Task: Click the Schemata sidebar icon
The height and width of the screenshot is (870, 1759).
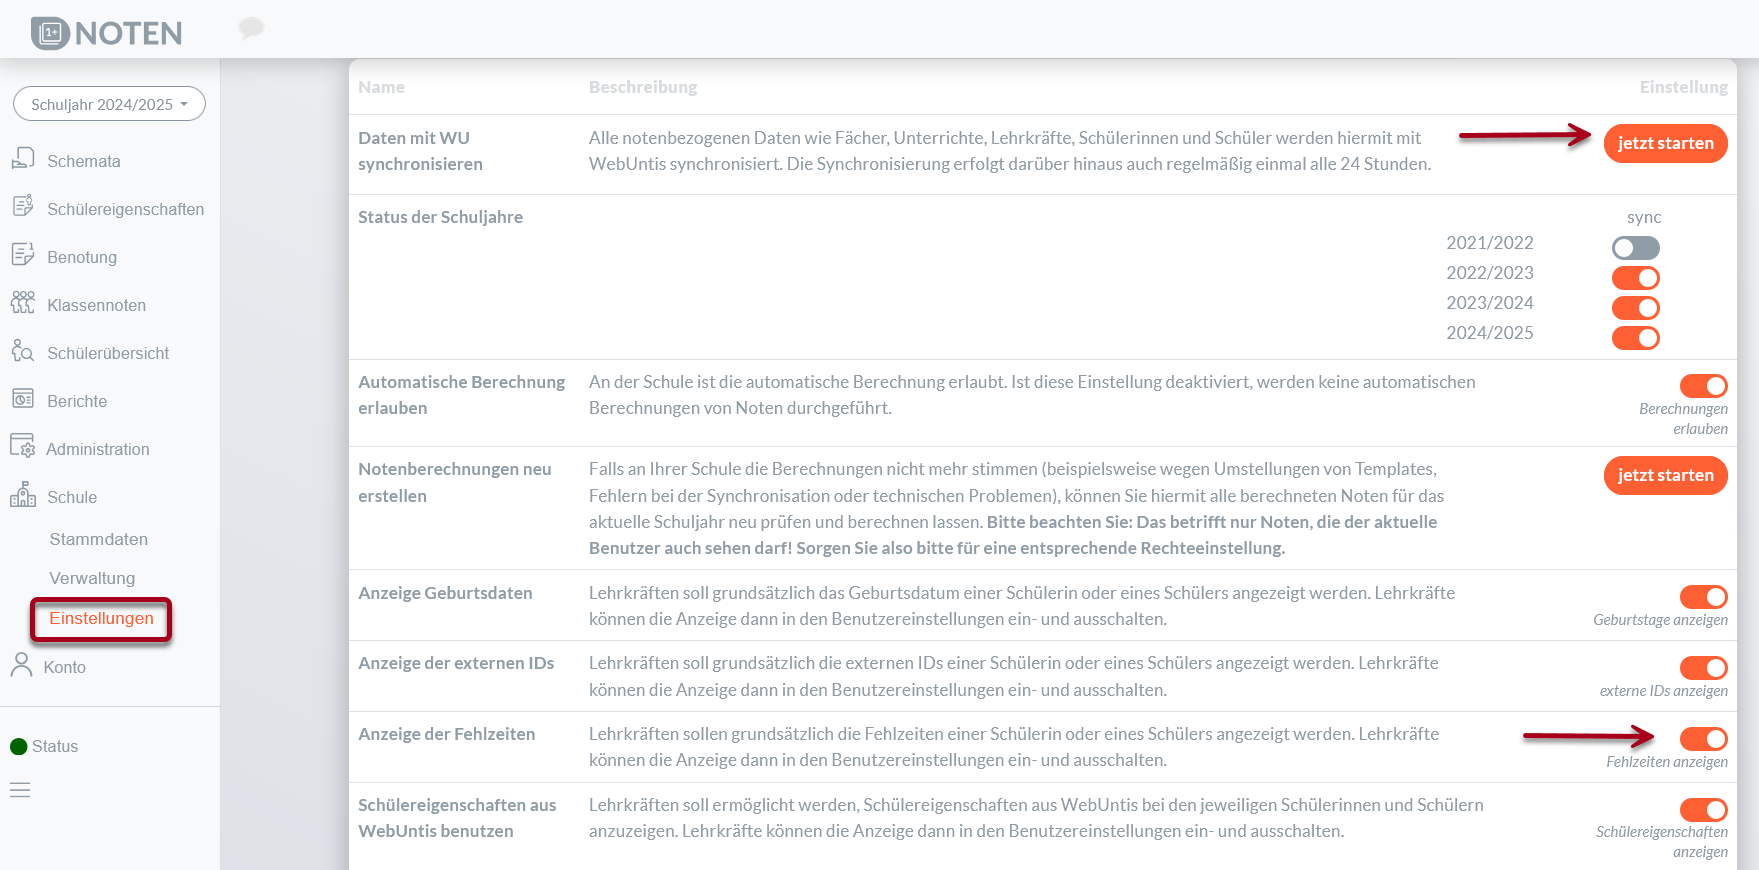Action: (x=23, y=159)
